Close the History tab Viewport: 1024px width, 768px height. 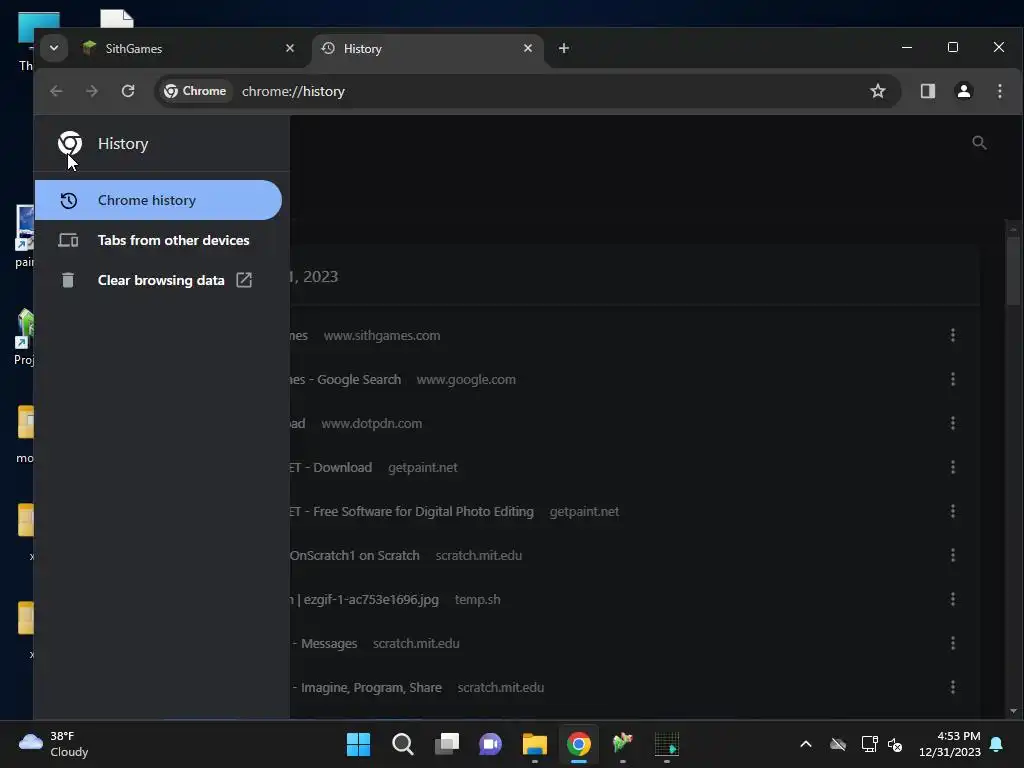tap(528, 48)
